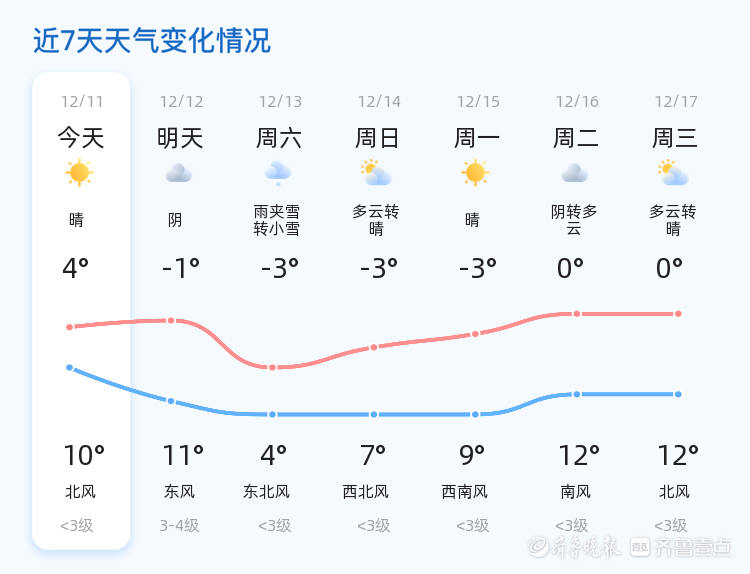This screenshot has width=750, height=574.
Task: Select the 今天 day tab
Action: [x=81, y=138]
